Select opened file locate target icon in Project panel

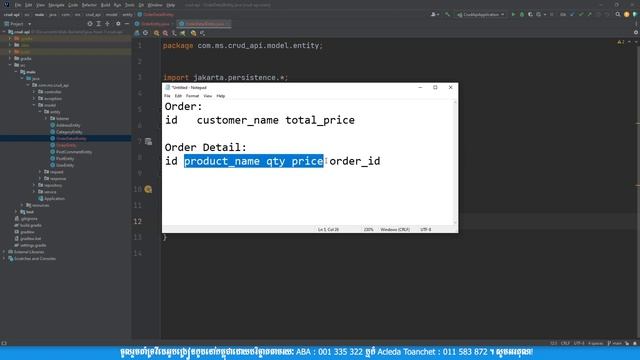[90, 24]
